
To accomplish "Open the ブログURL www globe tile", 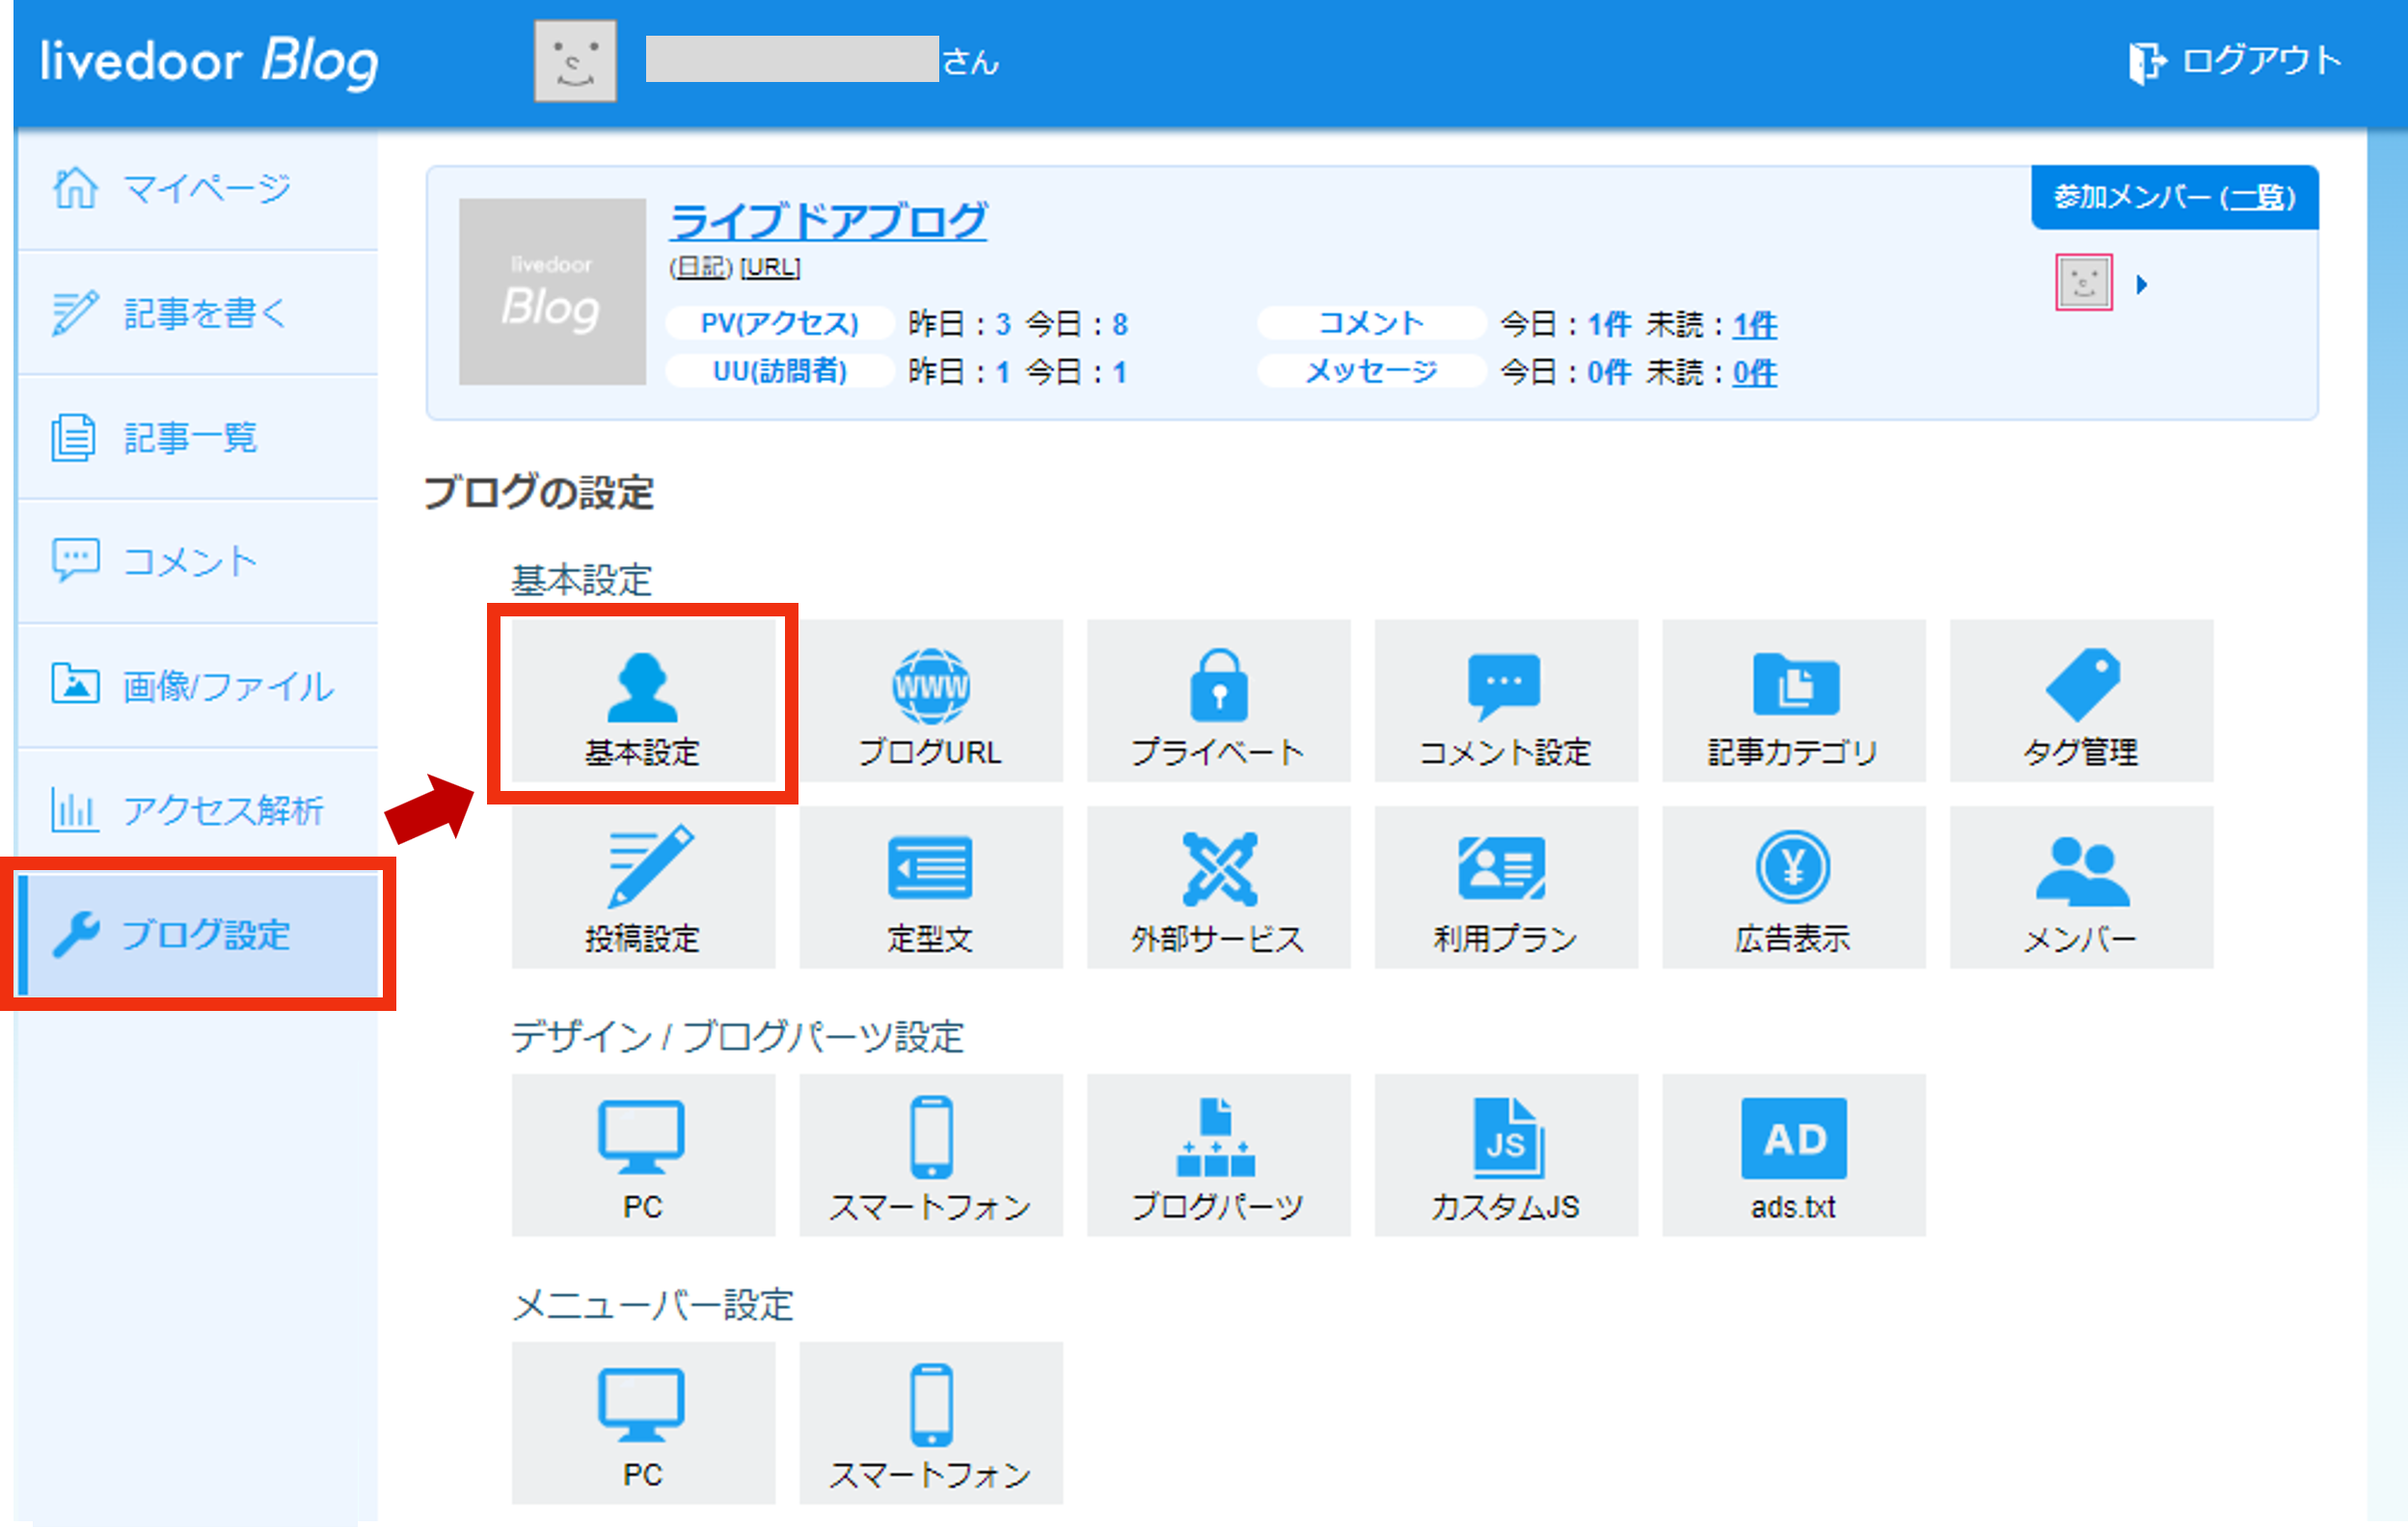I will pos(930,701).
